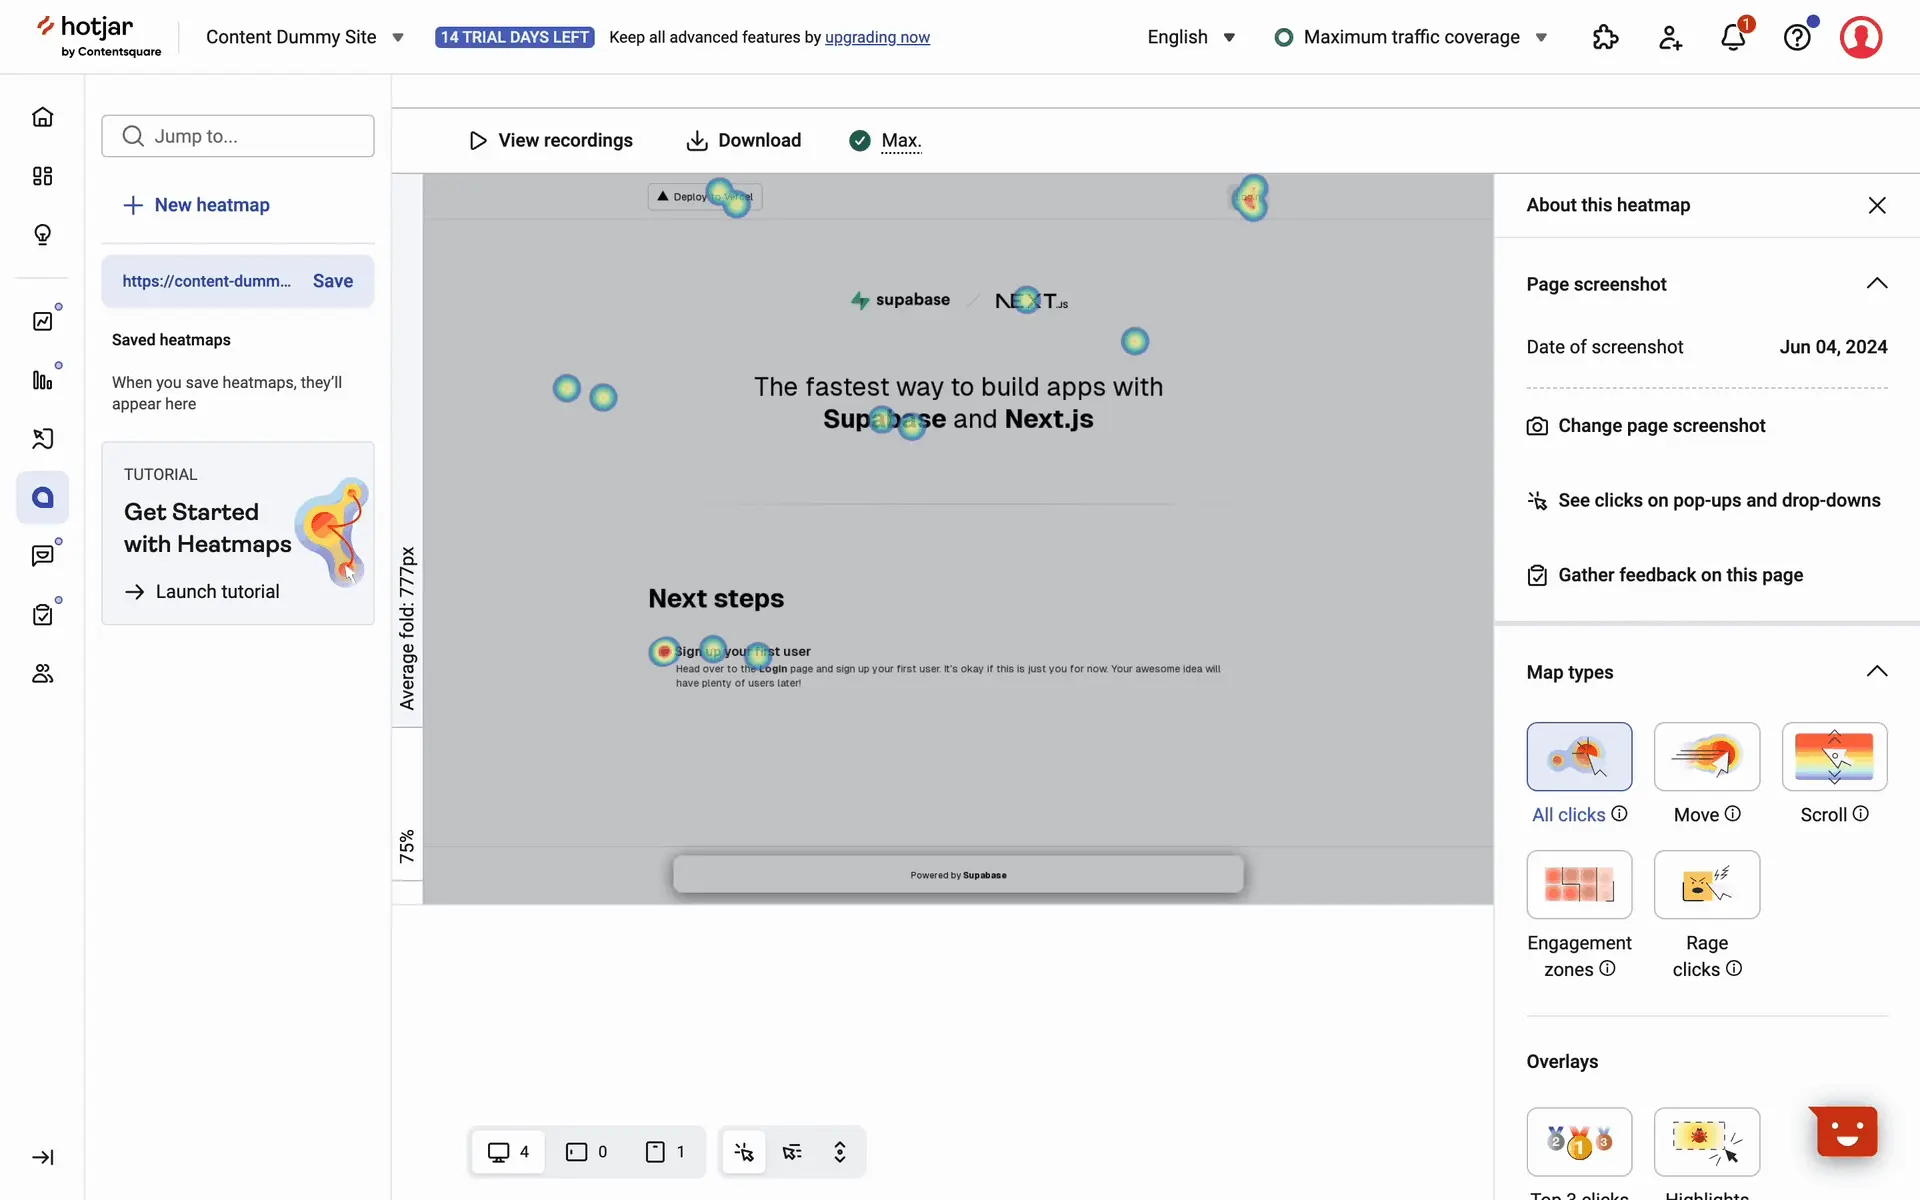
Task: Open the help question mark icon
Action: (1797, 38)
